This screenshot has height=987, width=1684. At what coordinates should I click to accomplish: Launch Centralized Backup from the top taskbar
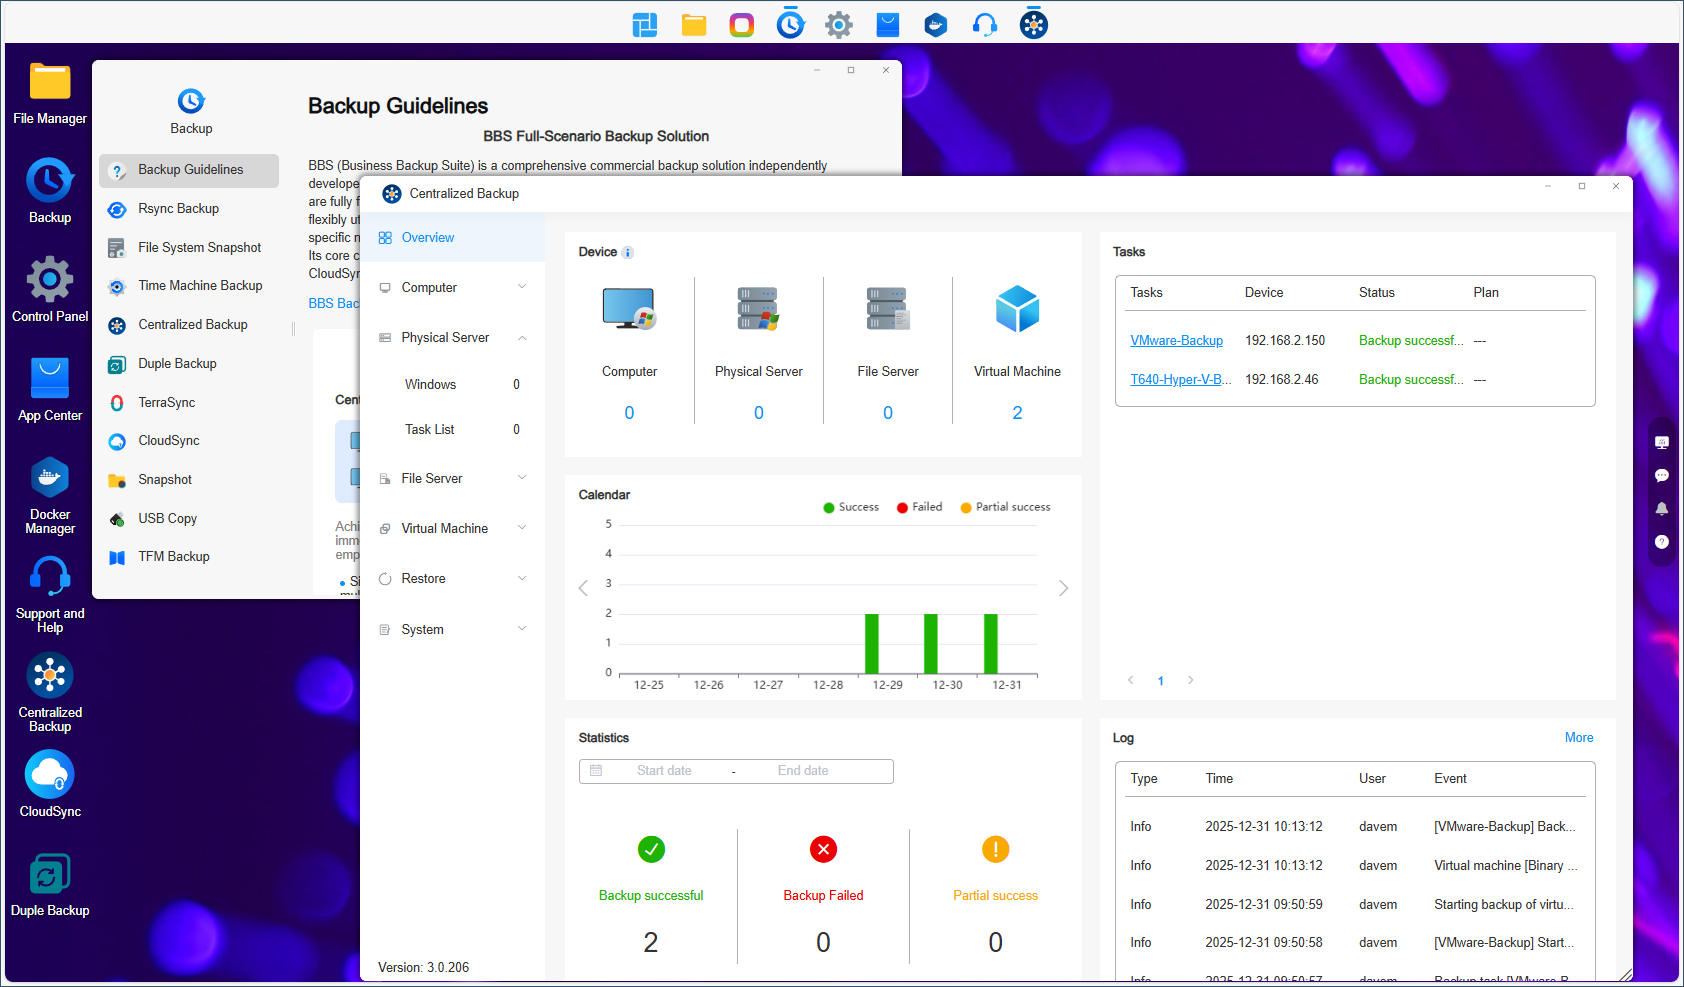(x=1033, y=23)
